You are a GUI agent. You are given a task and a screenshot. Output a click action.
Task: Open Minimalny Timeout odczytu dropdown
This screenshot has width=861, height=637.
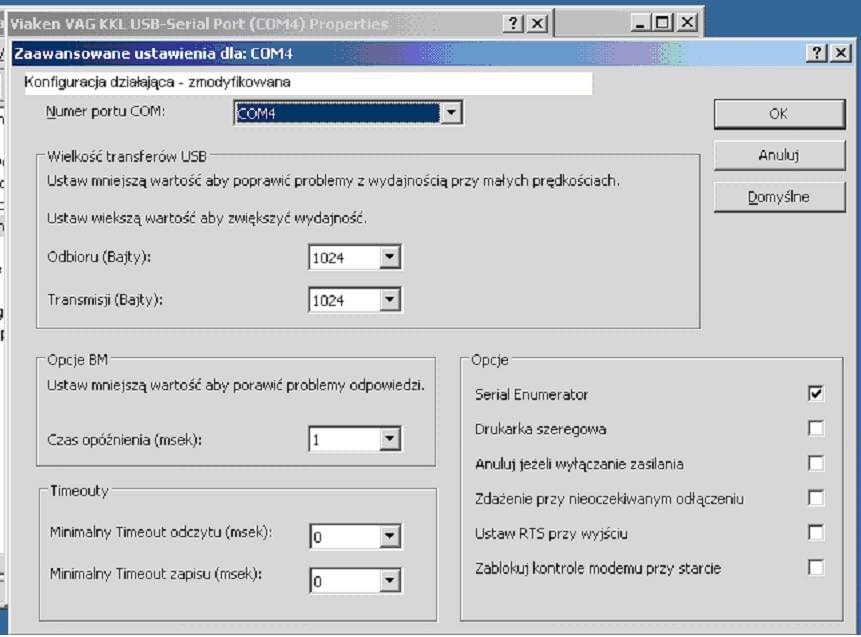389,537
